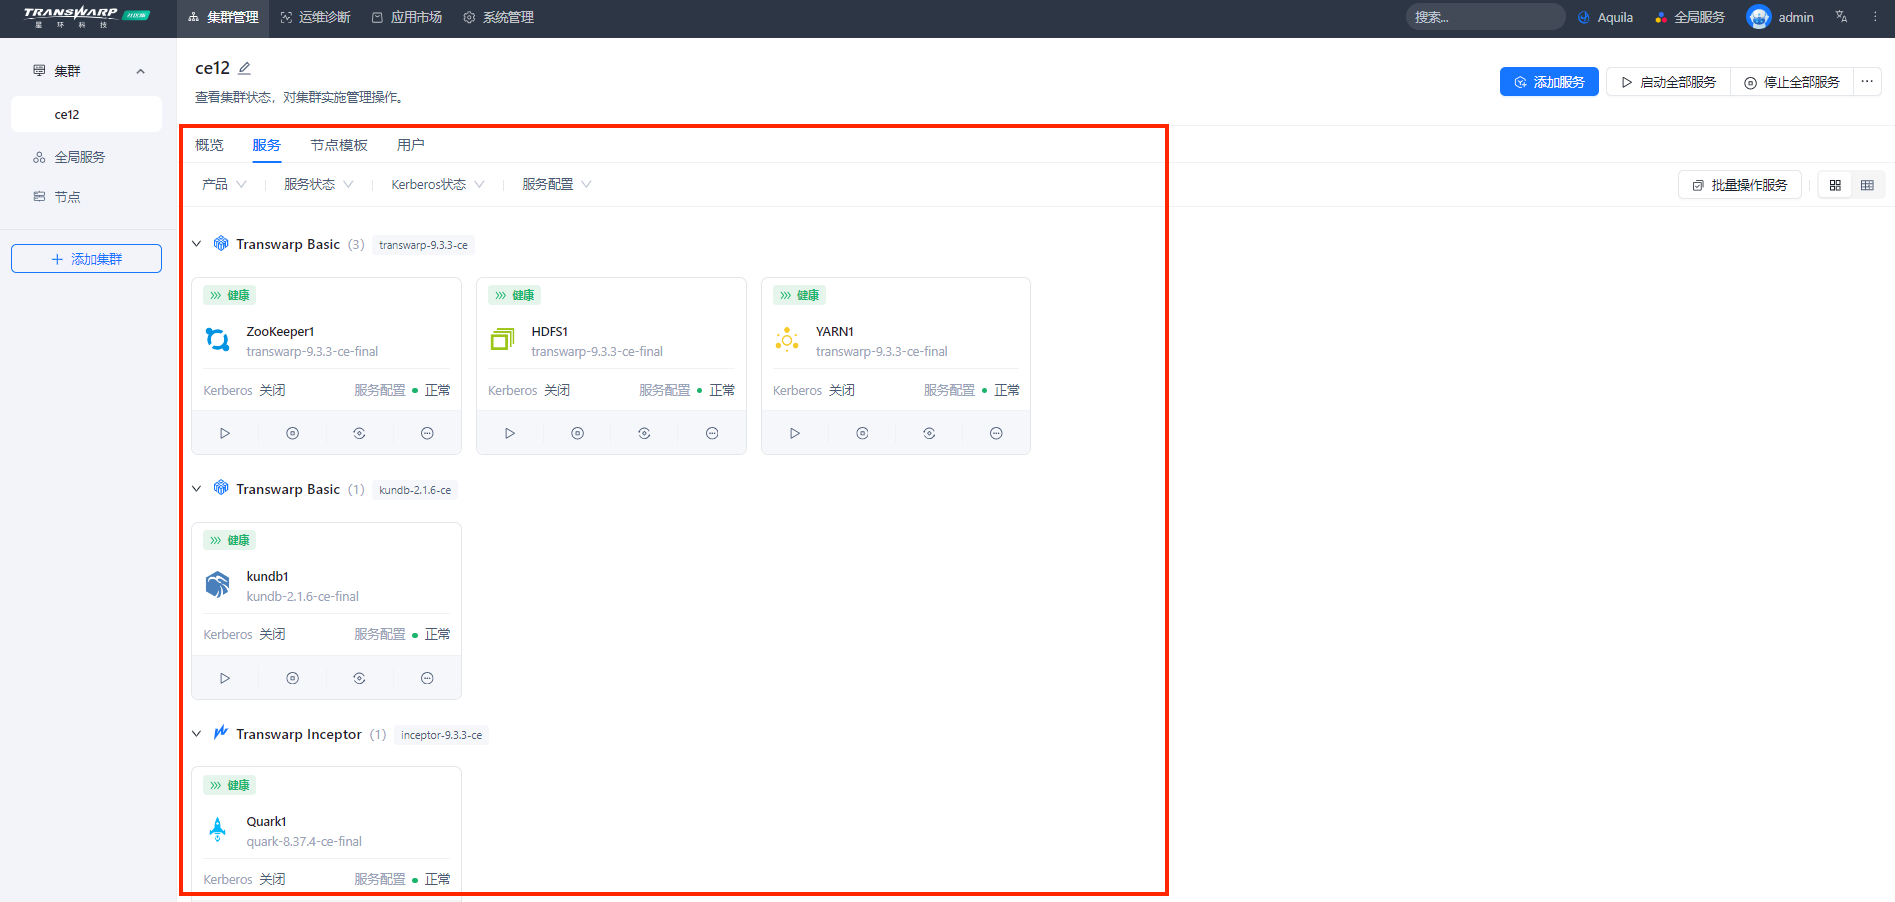
Task: Stop the YARN1 service icon
Action: 862,433
